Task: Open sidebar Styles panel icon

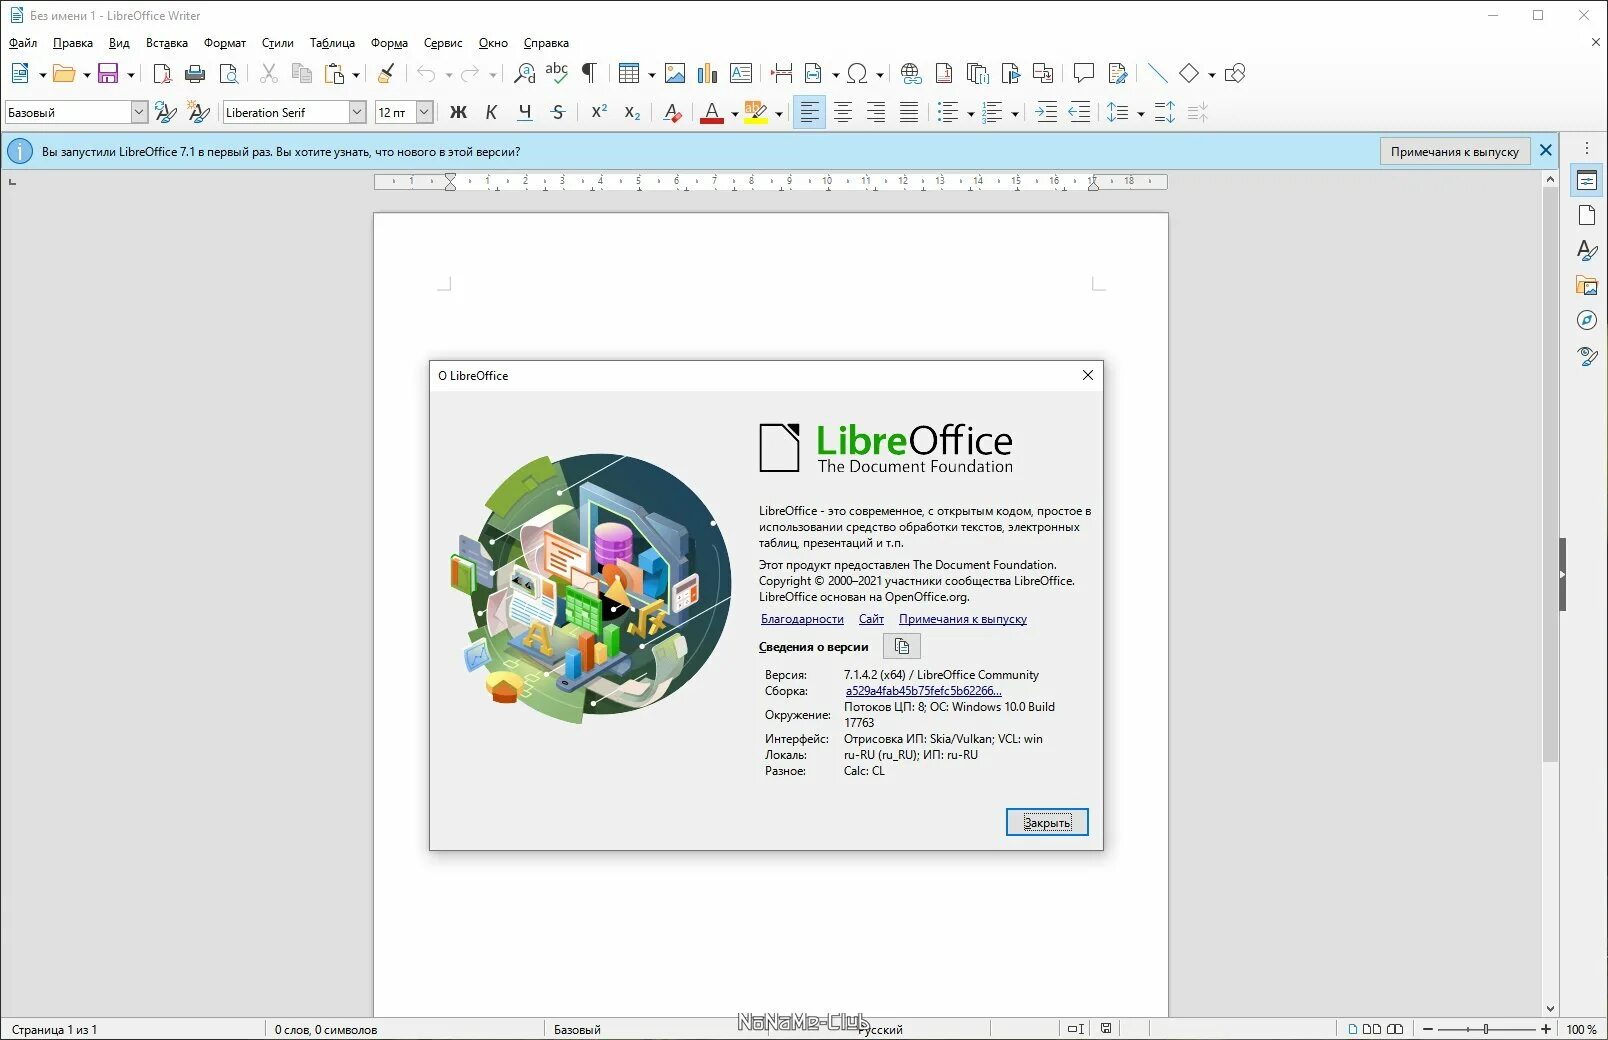Action: coord(1587,251)
